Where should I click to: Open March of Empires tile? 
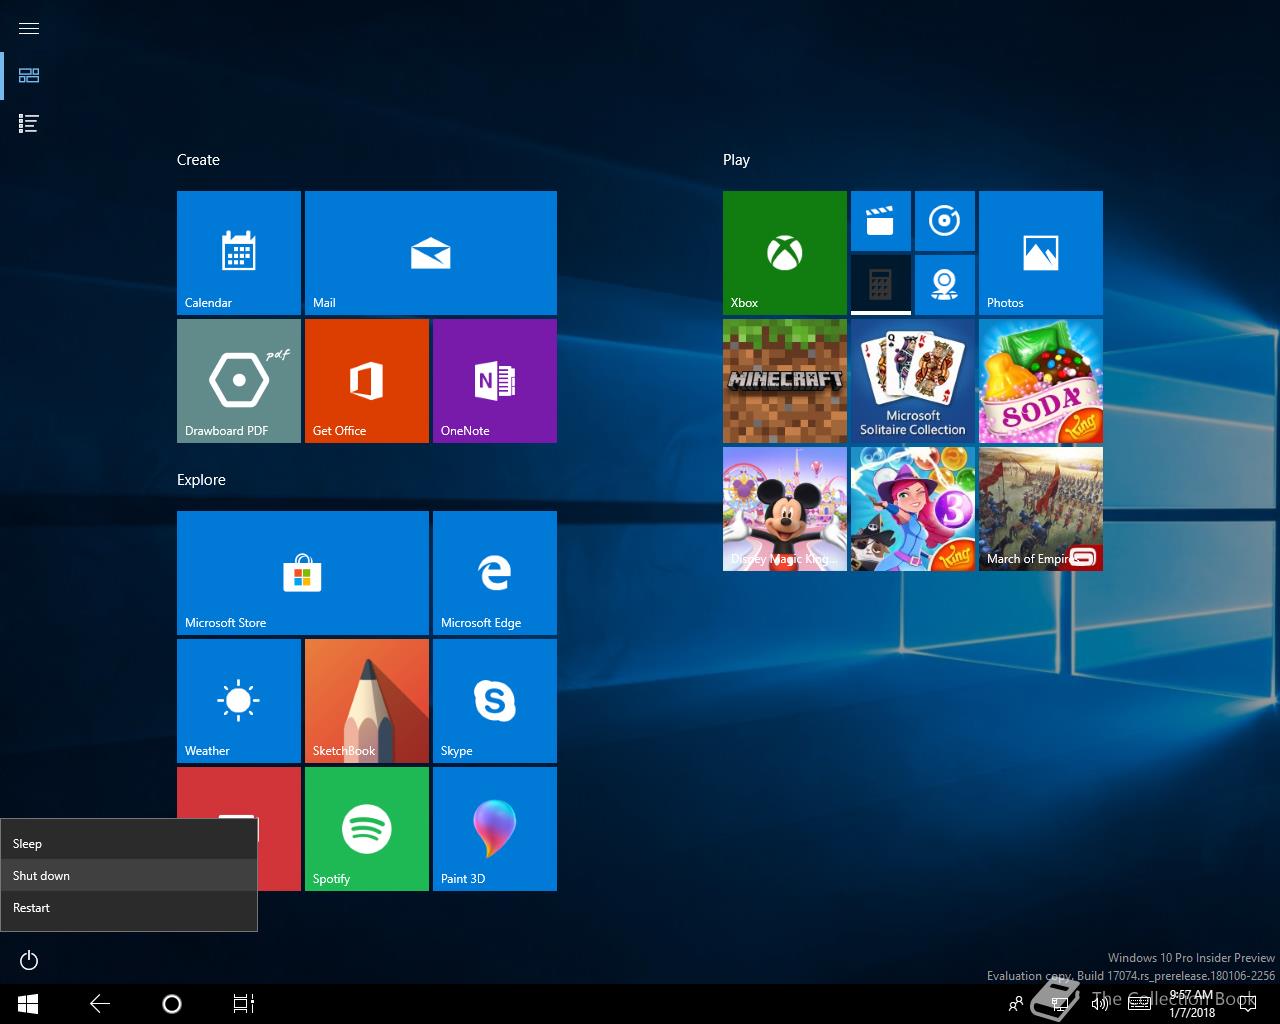click(1041, 509)
